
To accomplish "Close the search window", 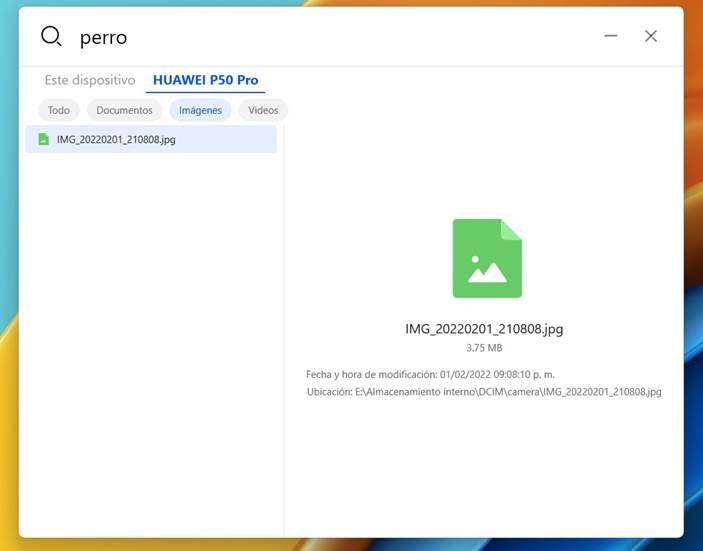I will (651, 36).
